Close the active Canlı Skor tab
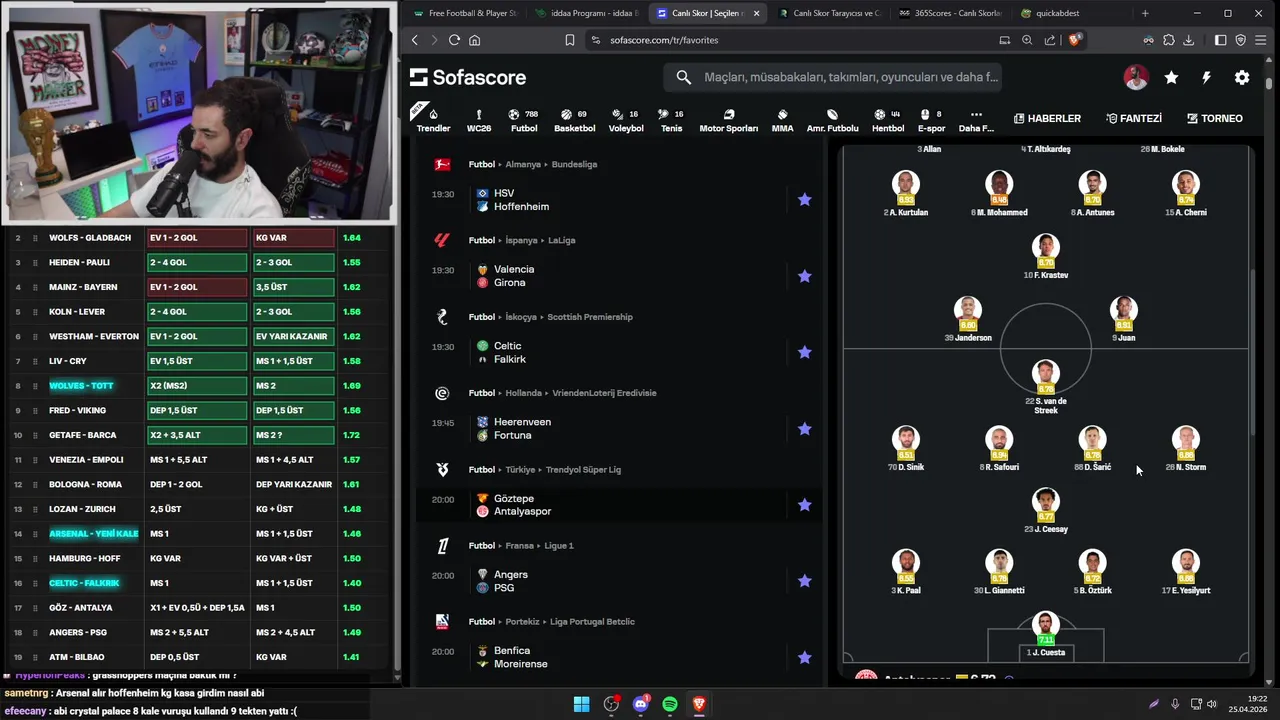 [x=756, y=13]
